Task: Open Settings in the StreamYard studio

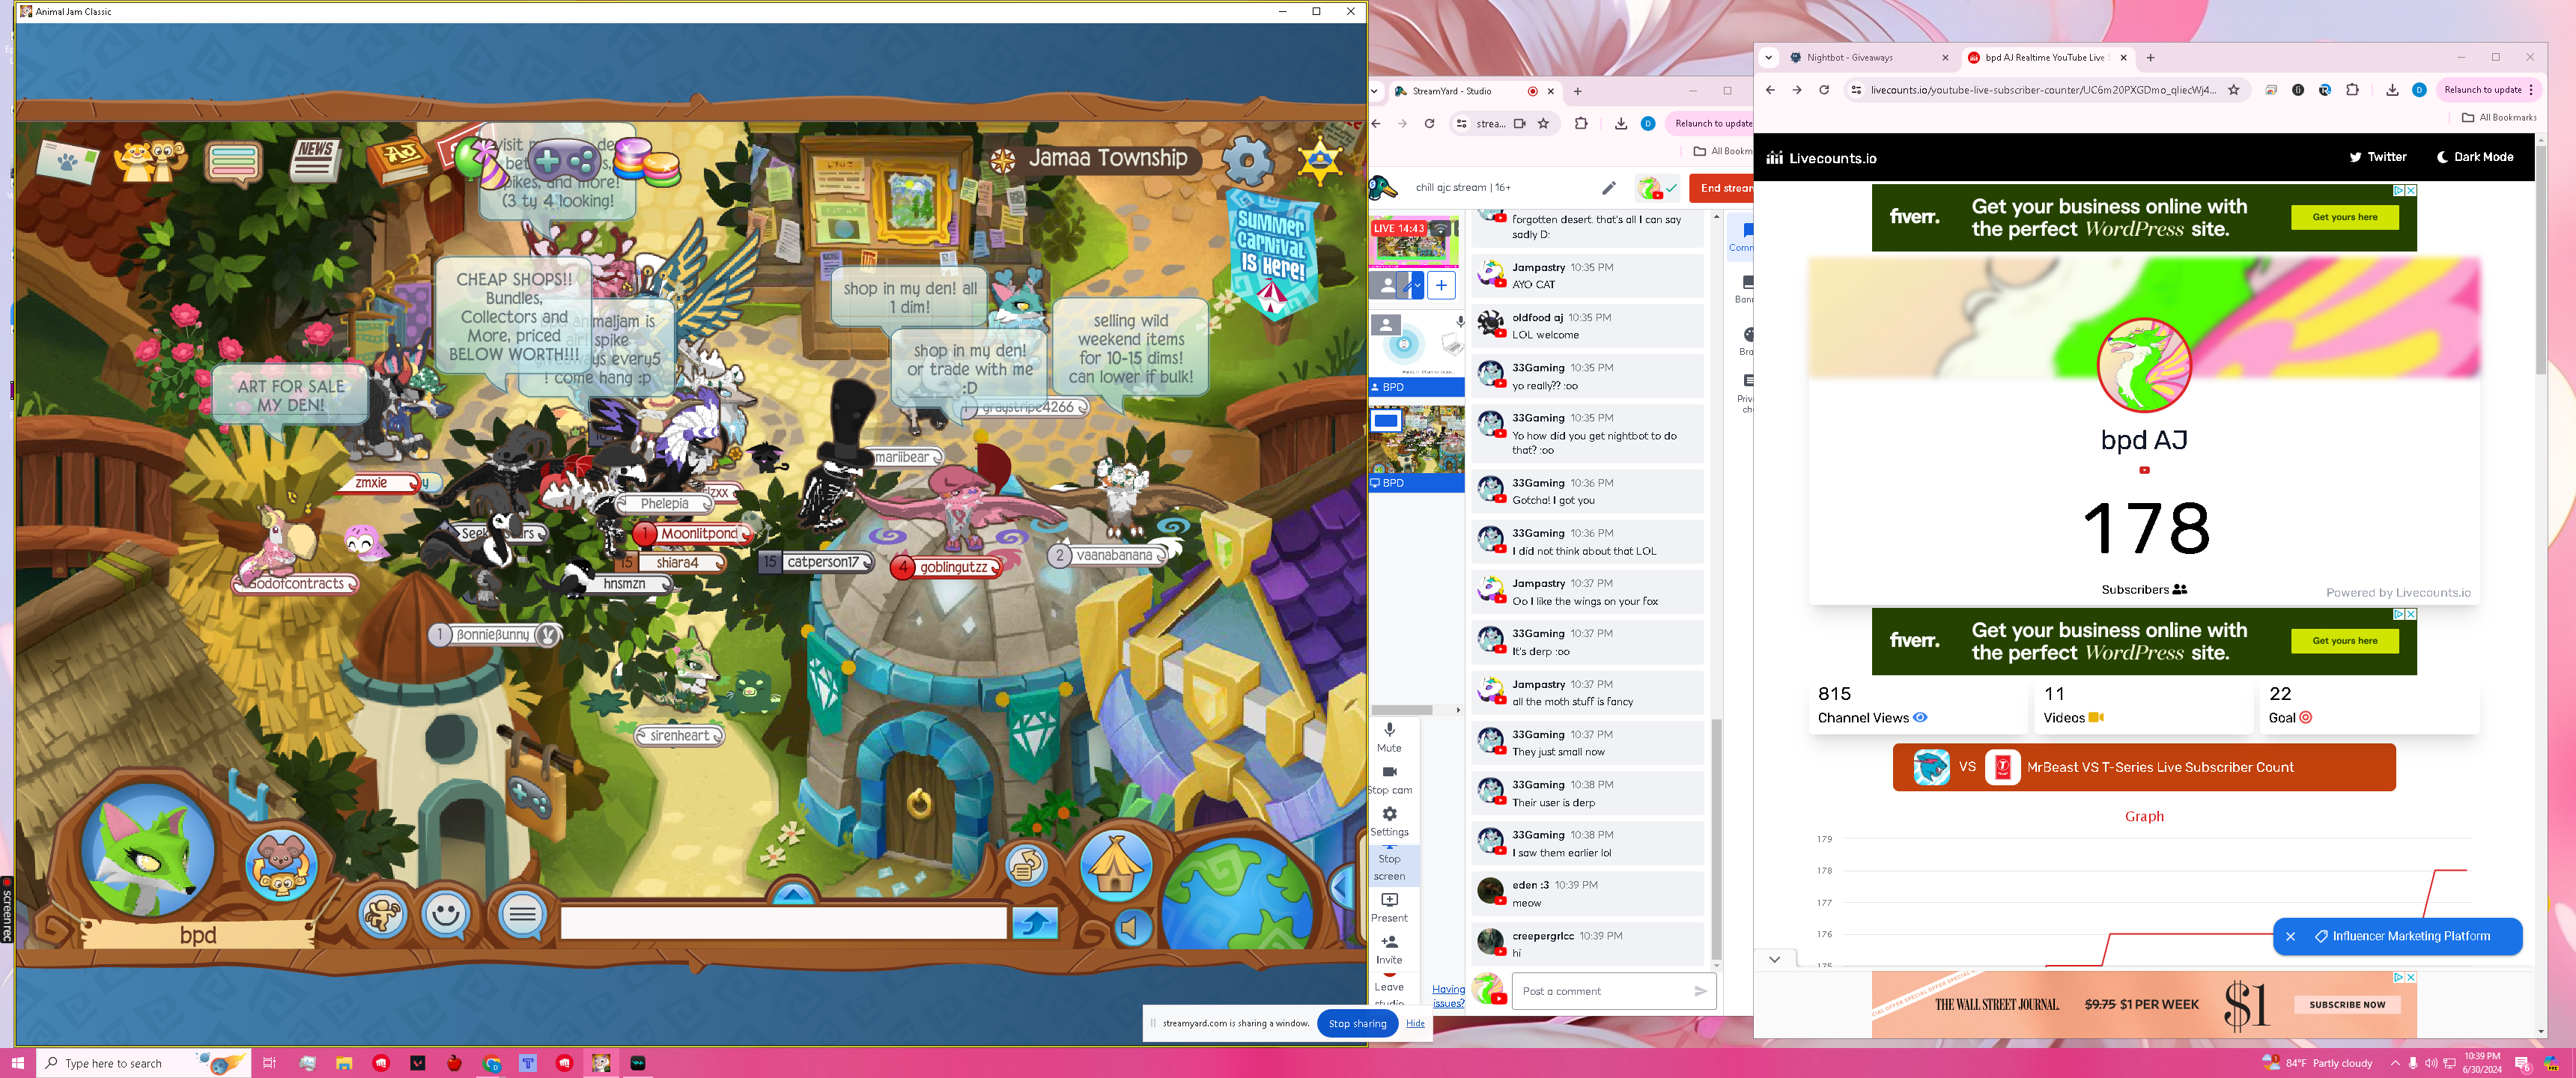Action: tap(1389, 821)
